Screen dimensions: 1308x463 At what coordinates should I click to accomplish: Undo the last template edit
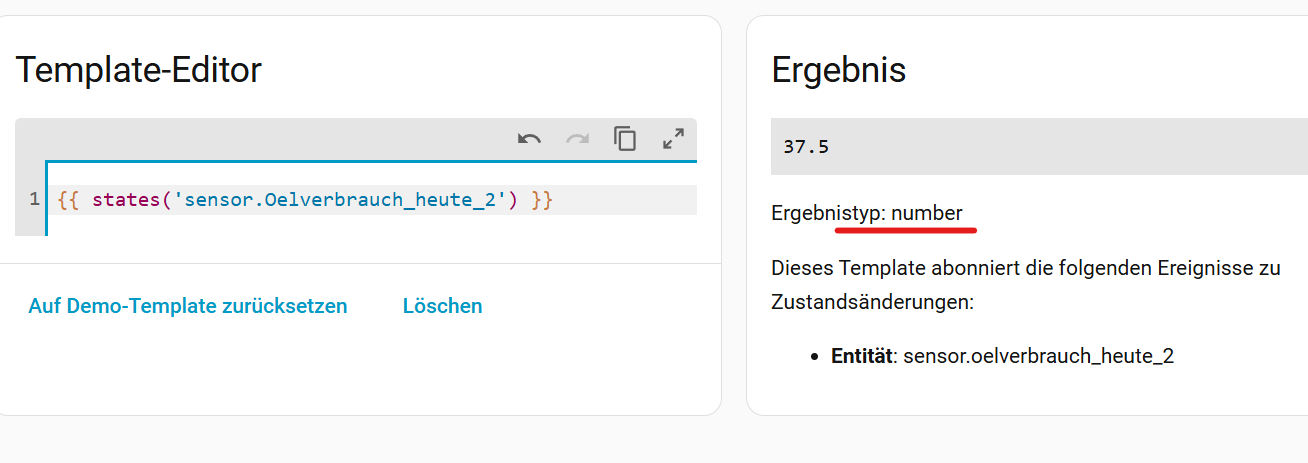click(529, 139)
